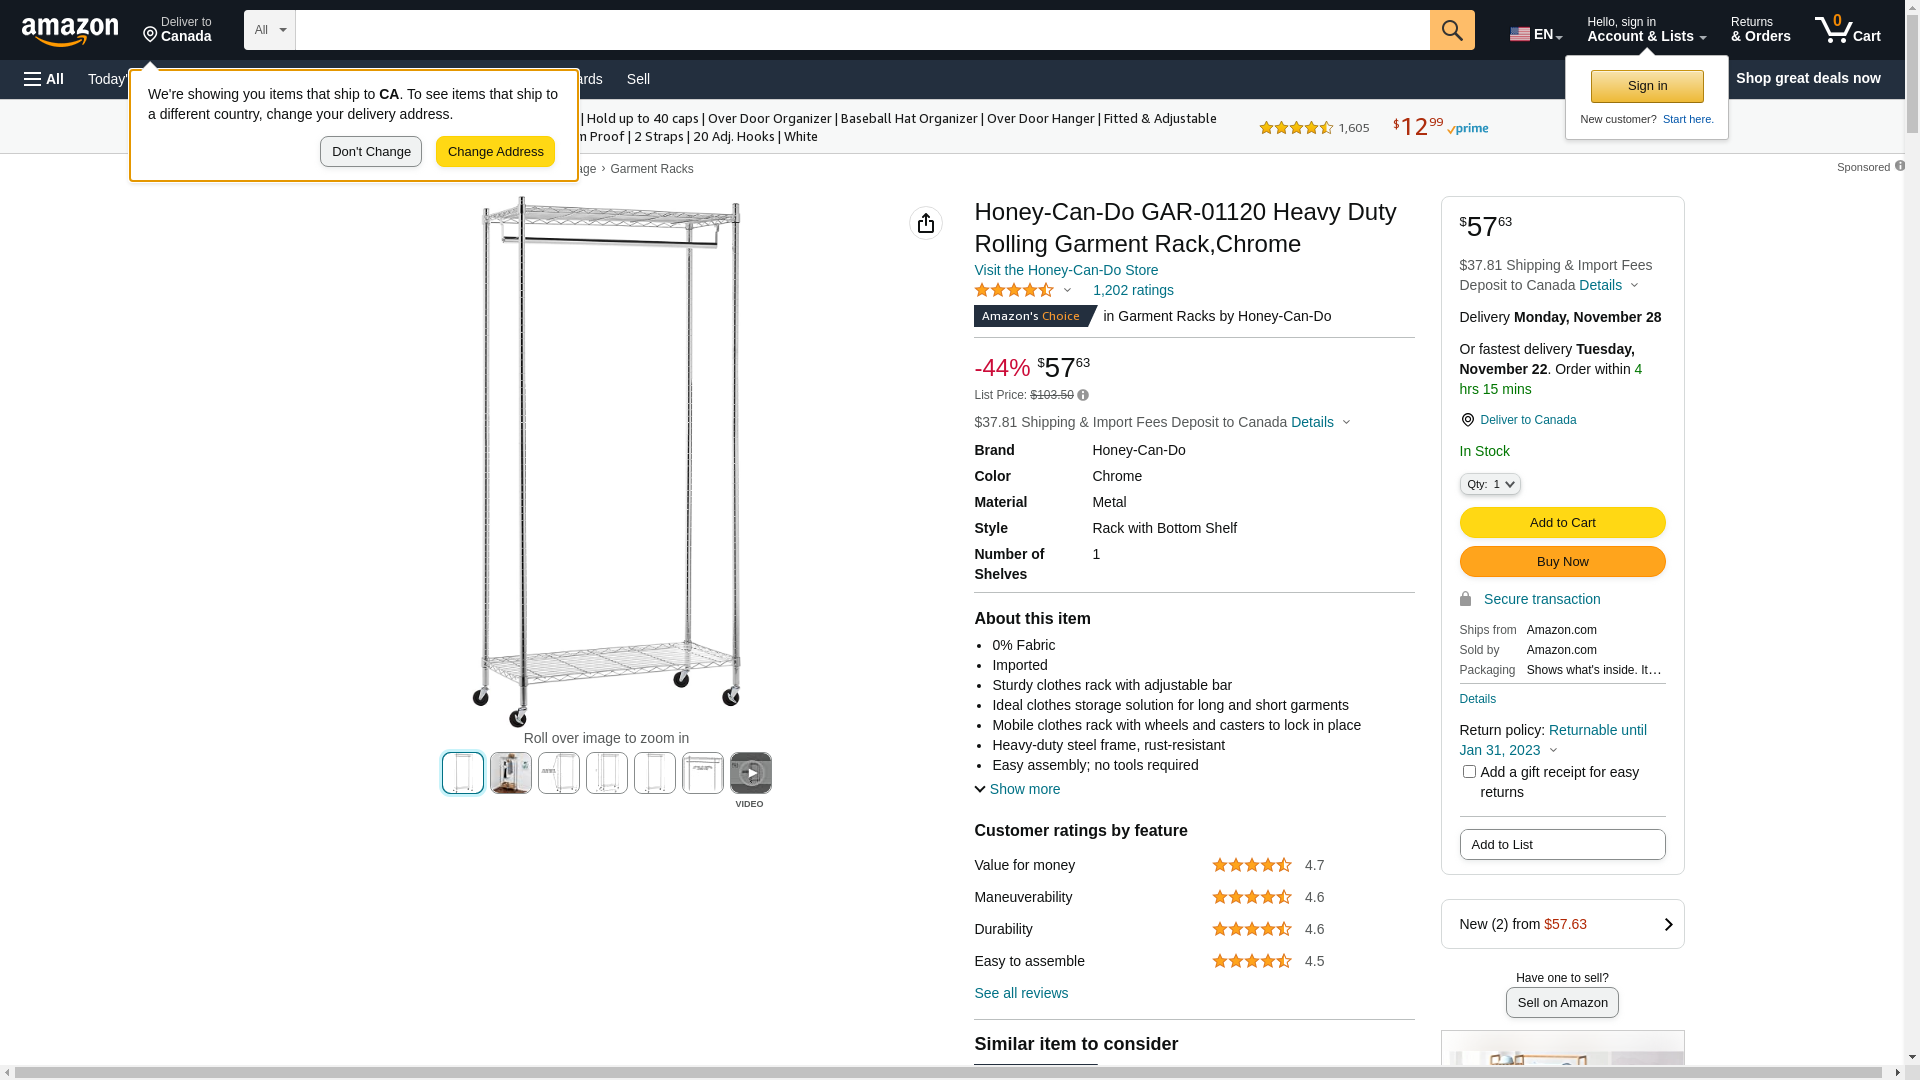Viewport: 1920px width, 1080px height.
Task: Open the language flag selector EN
Action: pyautogui.click(x=1535, y=34)
